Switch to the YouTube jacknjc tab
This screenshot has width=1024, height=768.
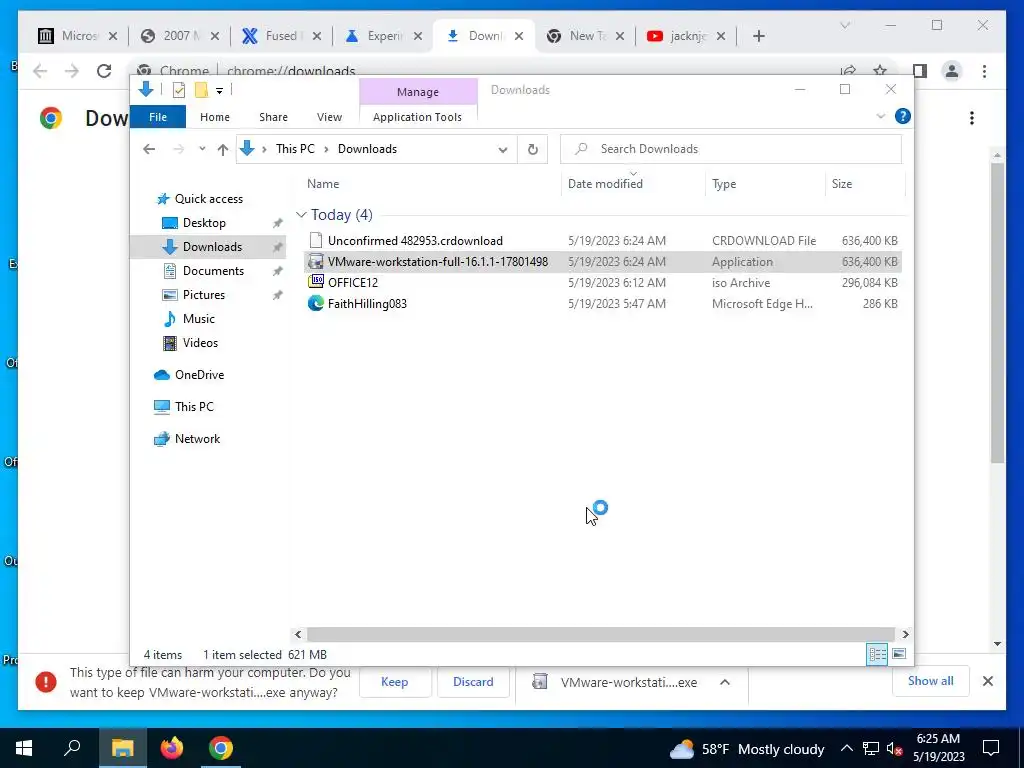686,36
